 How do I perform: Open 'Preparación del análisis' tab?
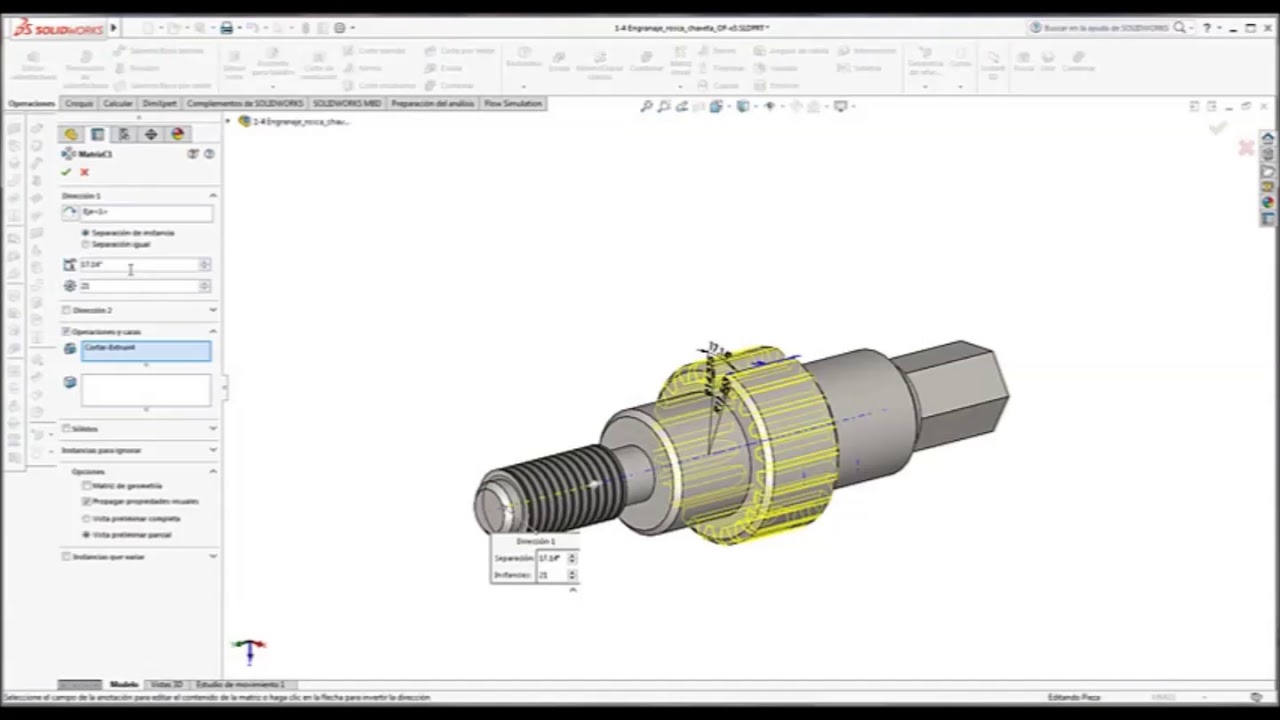[433, 103]
